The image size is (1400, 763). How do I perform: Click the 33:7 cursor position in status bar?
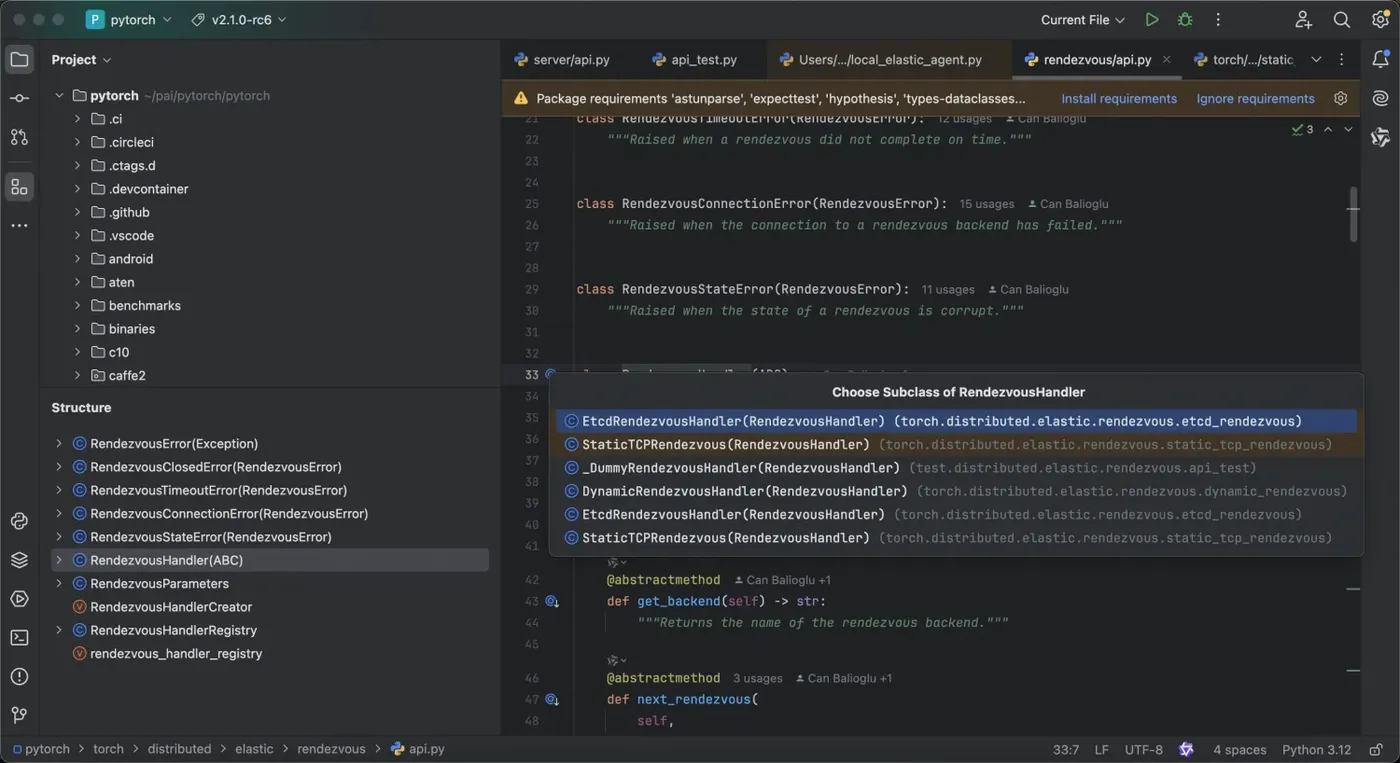coord(1066,749)
